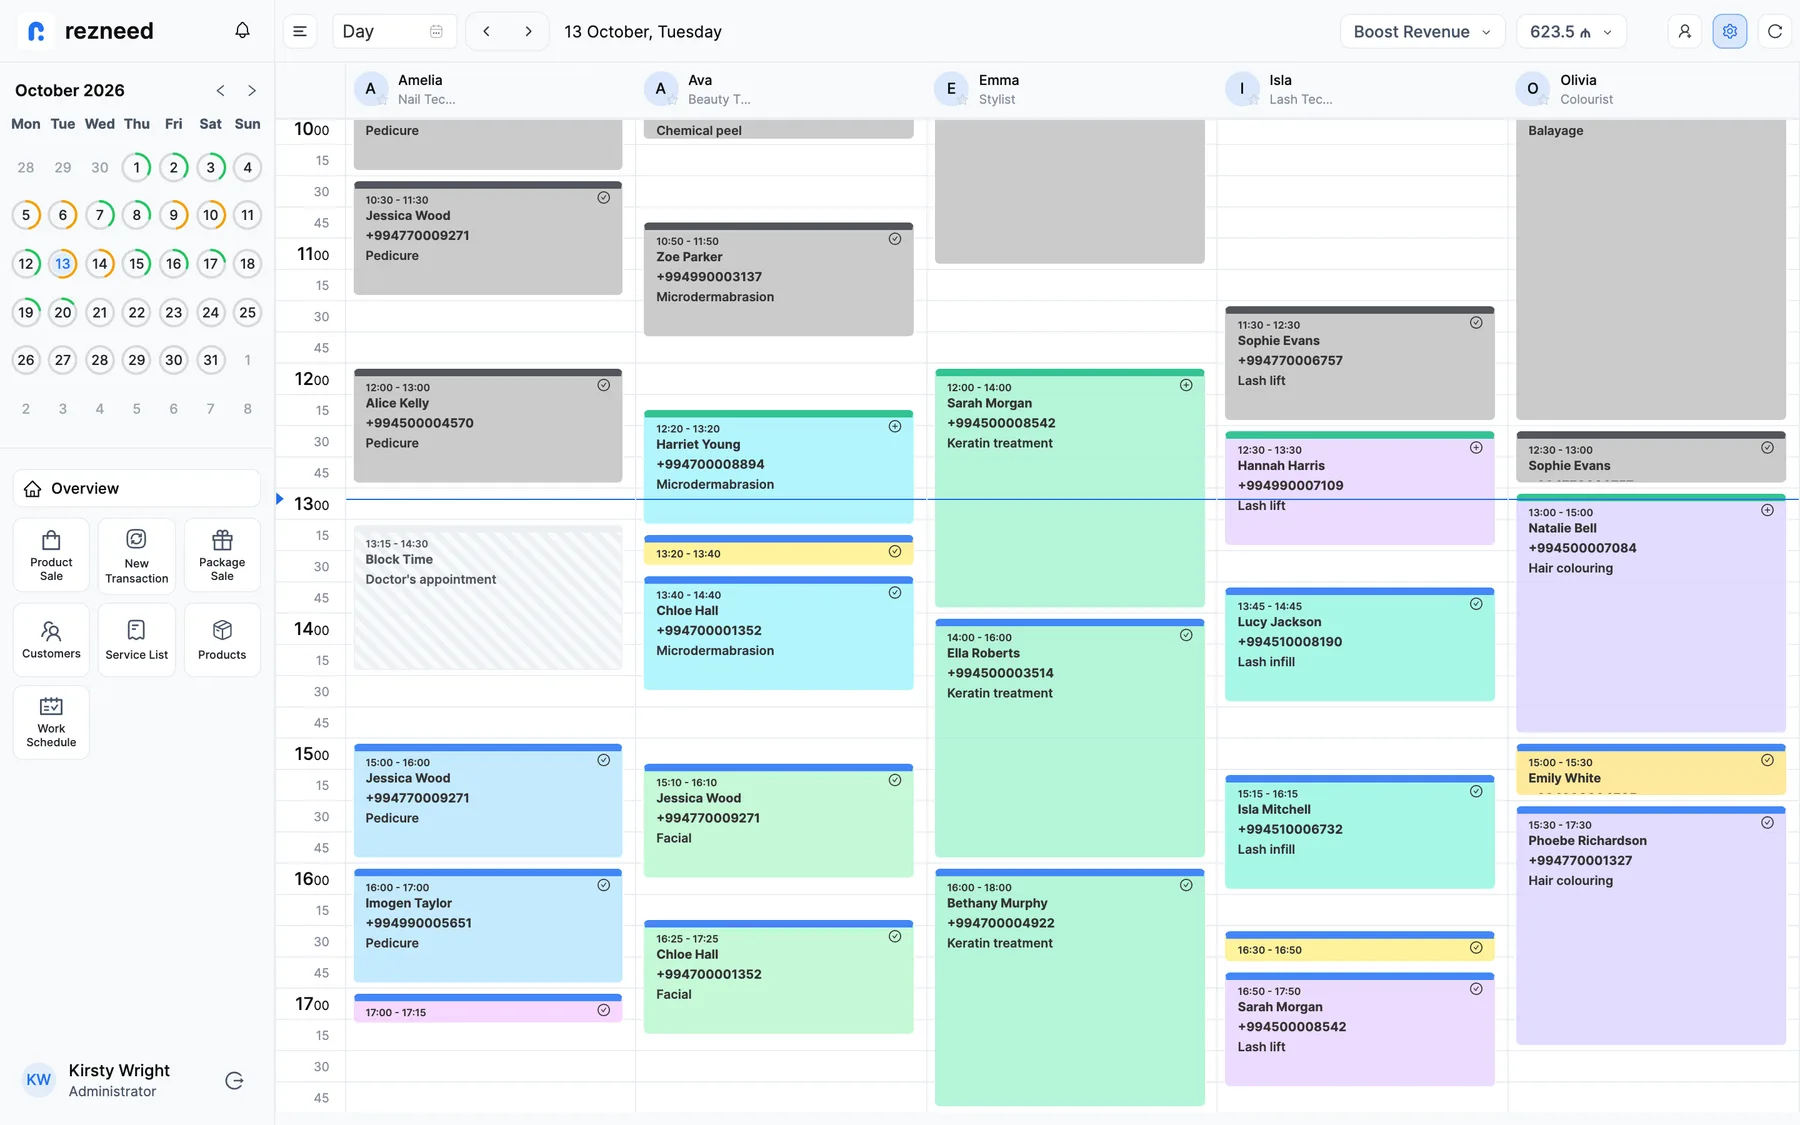The width and height of the screenshot is (1800, 1125).
Task: Open the notifications bell
Action: coord(242,31)
